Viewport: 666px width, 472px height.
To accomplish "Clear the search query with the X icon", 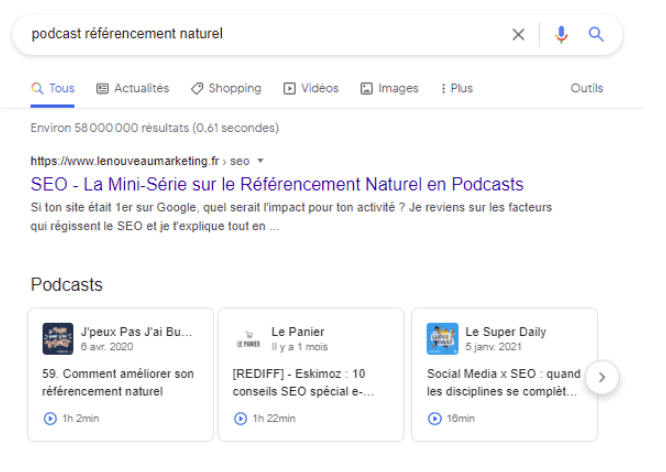I will pos(518,34).
